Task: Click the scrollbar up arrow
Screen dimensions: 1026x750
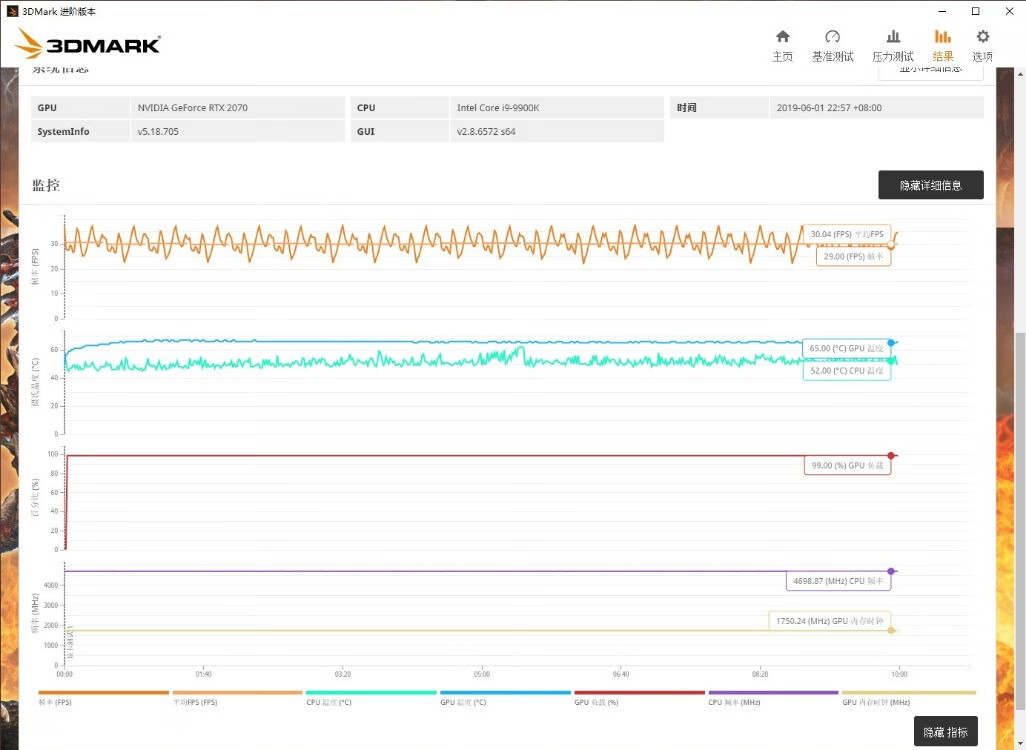Action: (1019, 72)
